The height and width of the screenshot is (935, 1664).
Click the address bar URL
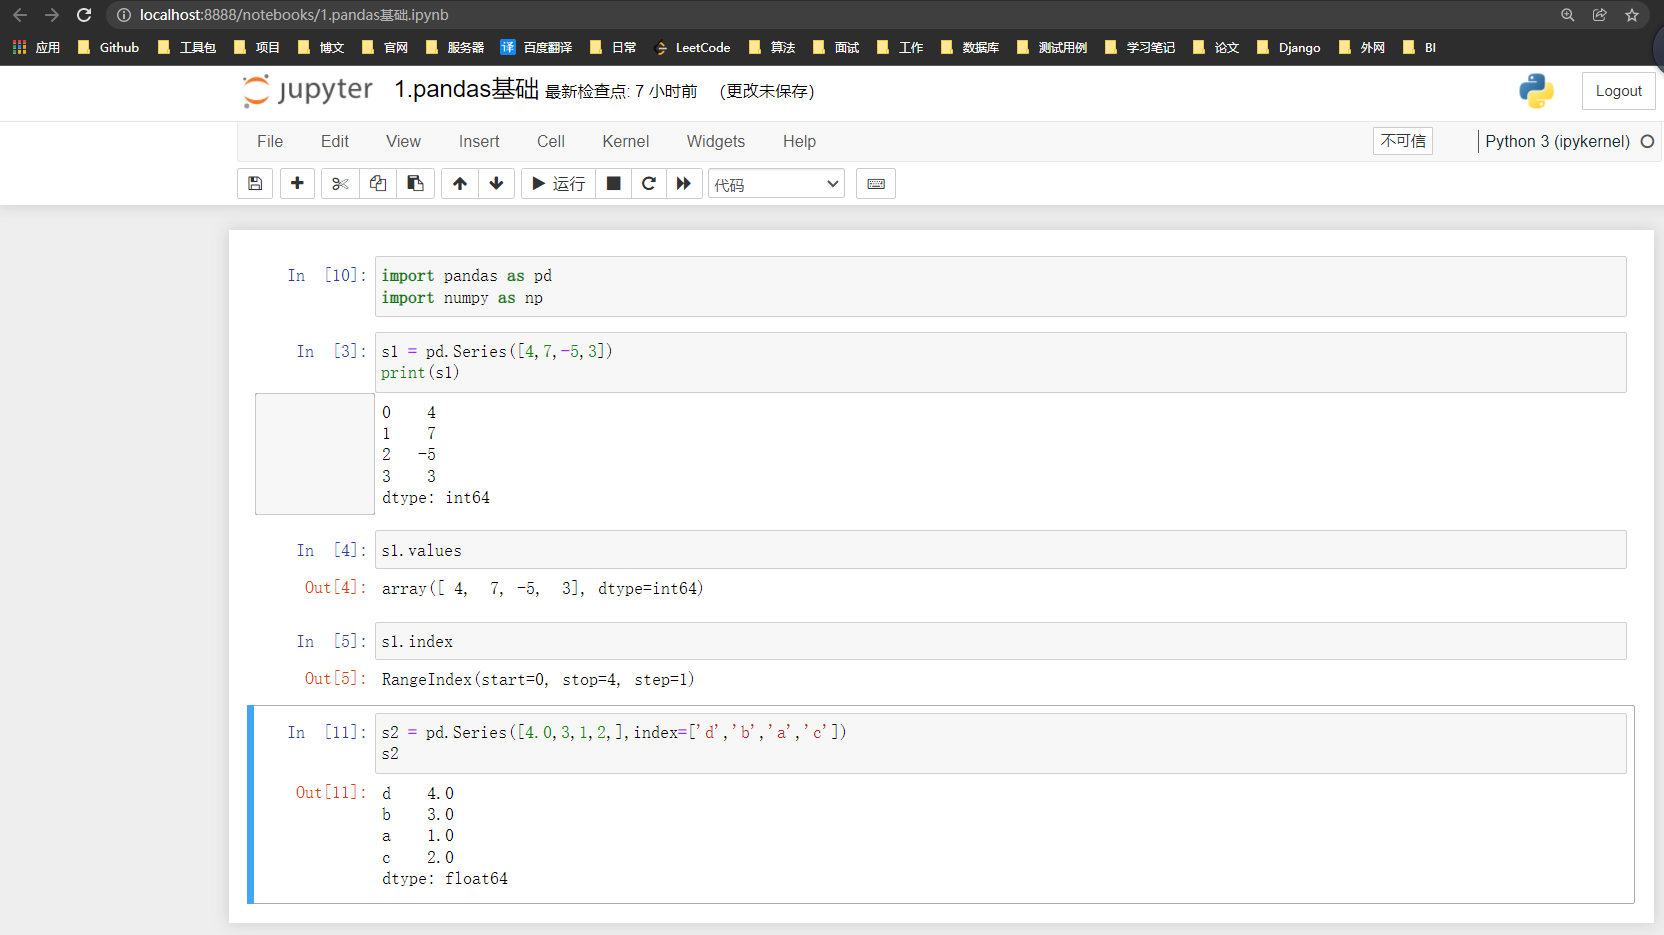coord(294,15)
